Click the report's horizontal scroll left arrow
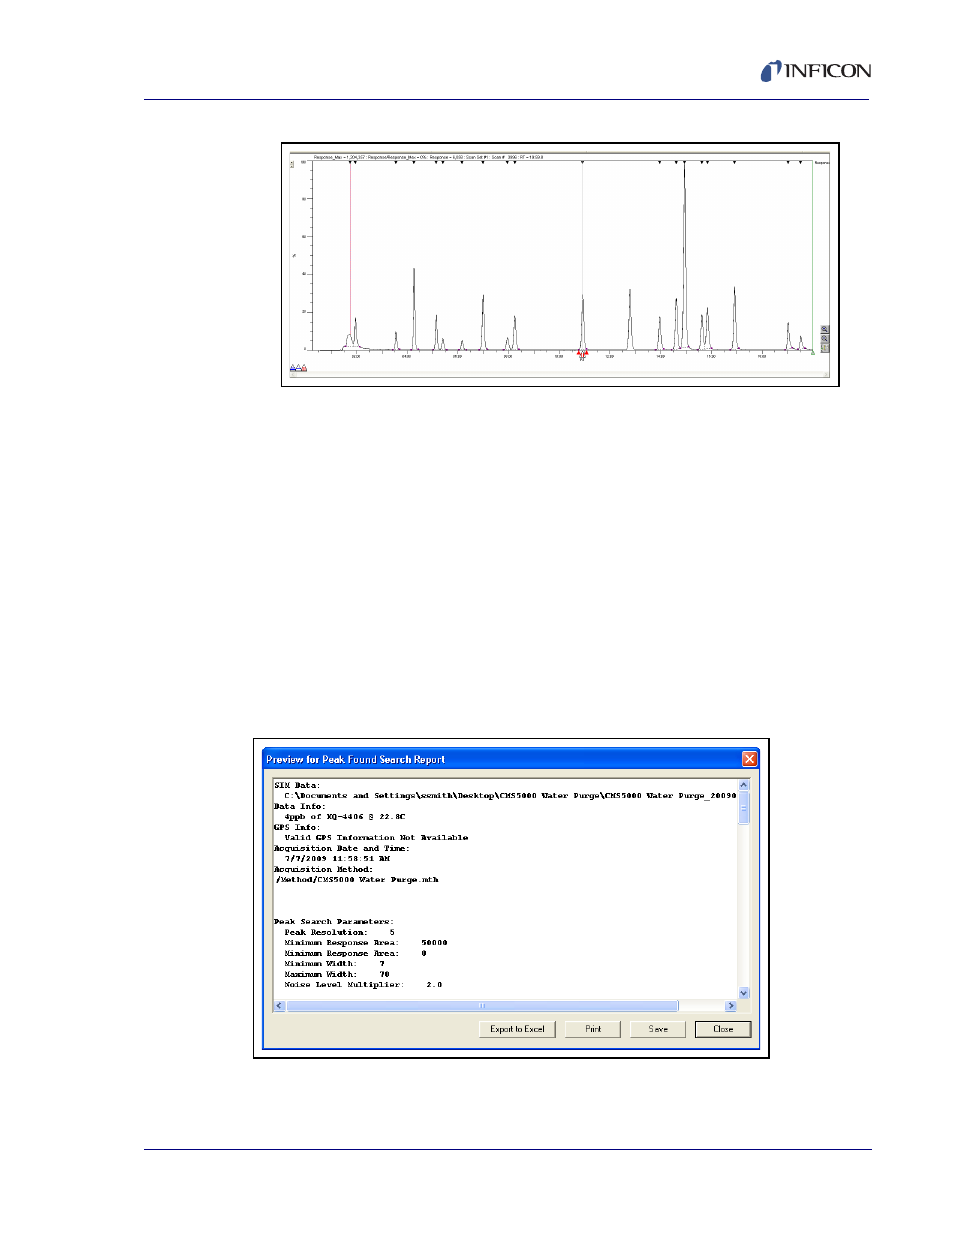954x1235 pixels. point(279,1006)
